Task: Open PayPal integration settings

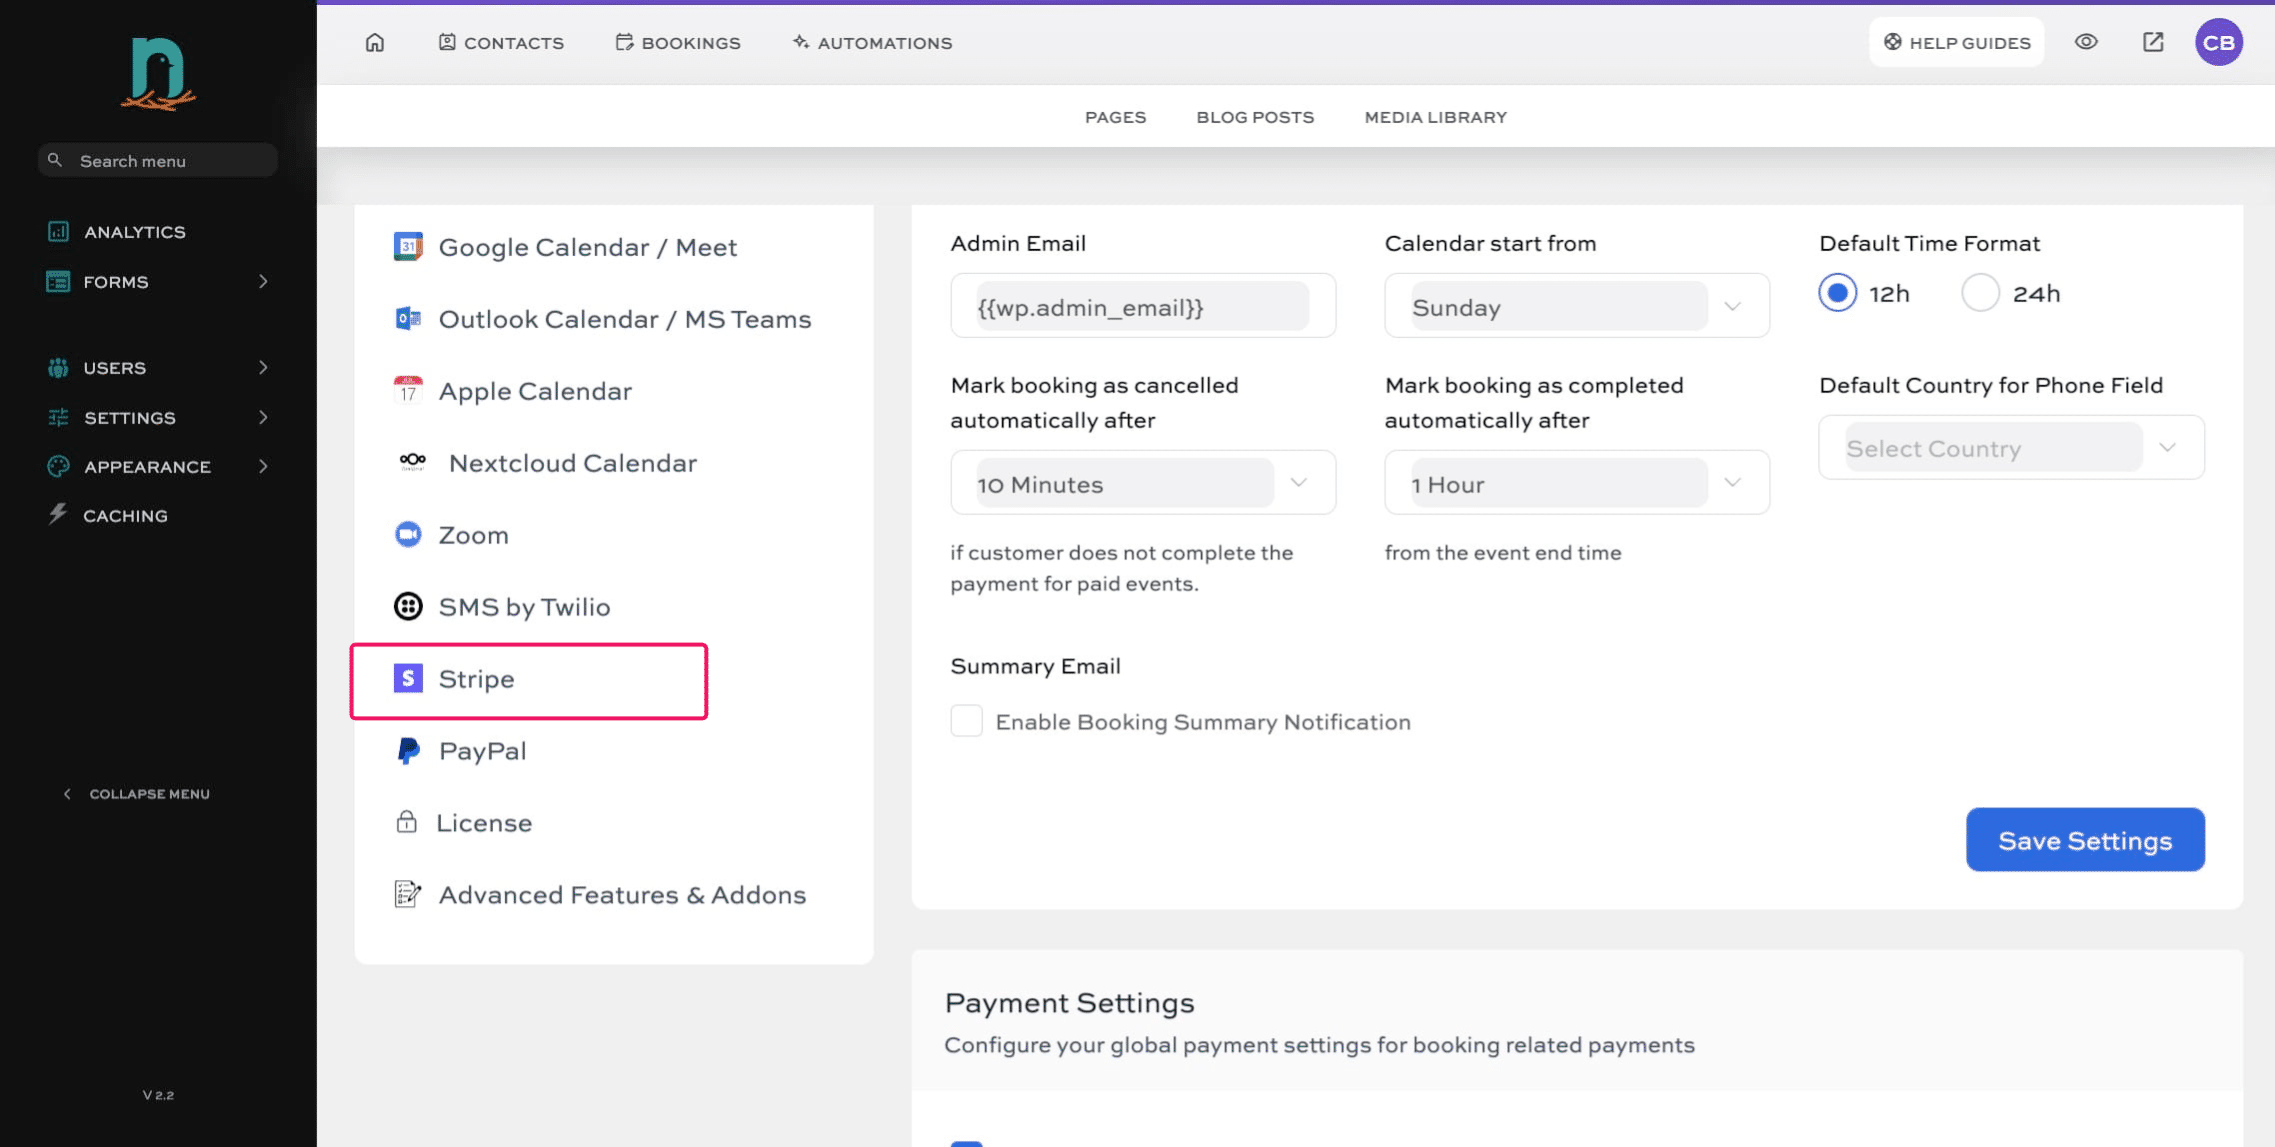Action: tap(482, 751)
